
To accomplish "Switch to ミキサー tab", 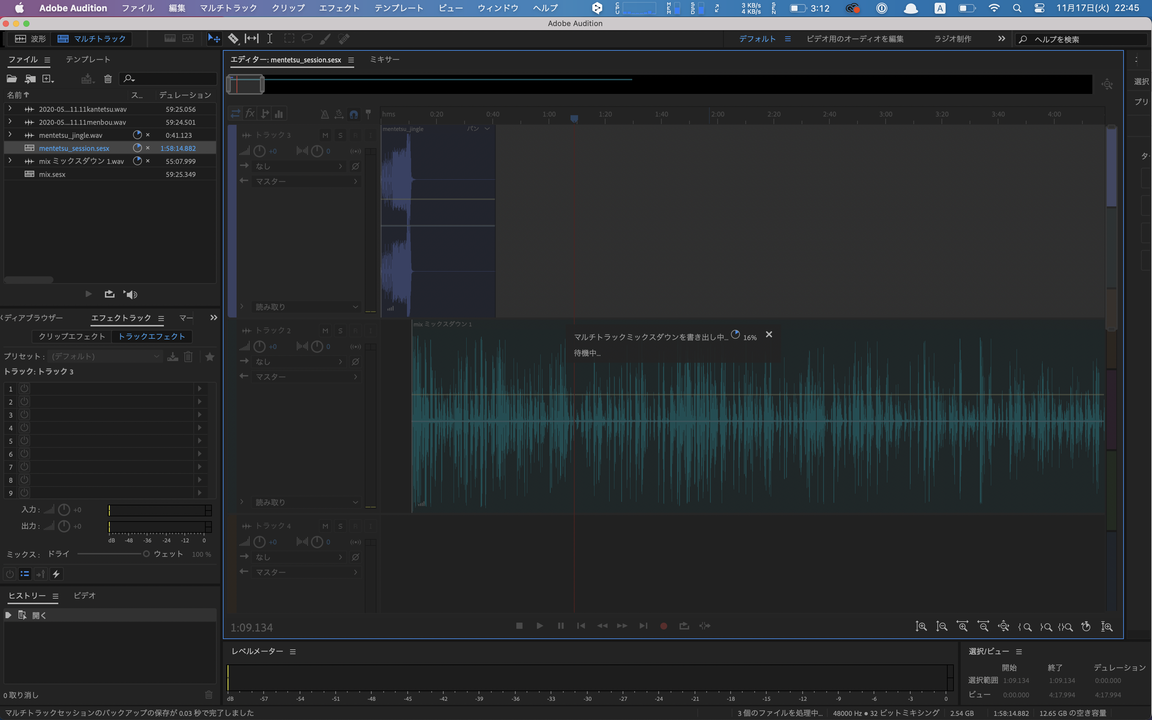I will tap(384, 60).
